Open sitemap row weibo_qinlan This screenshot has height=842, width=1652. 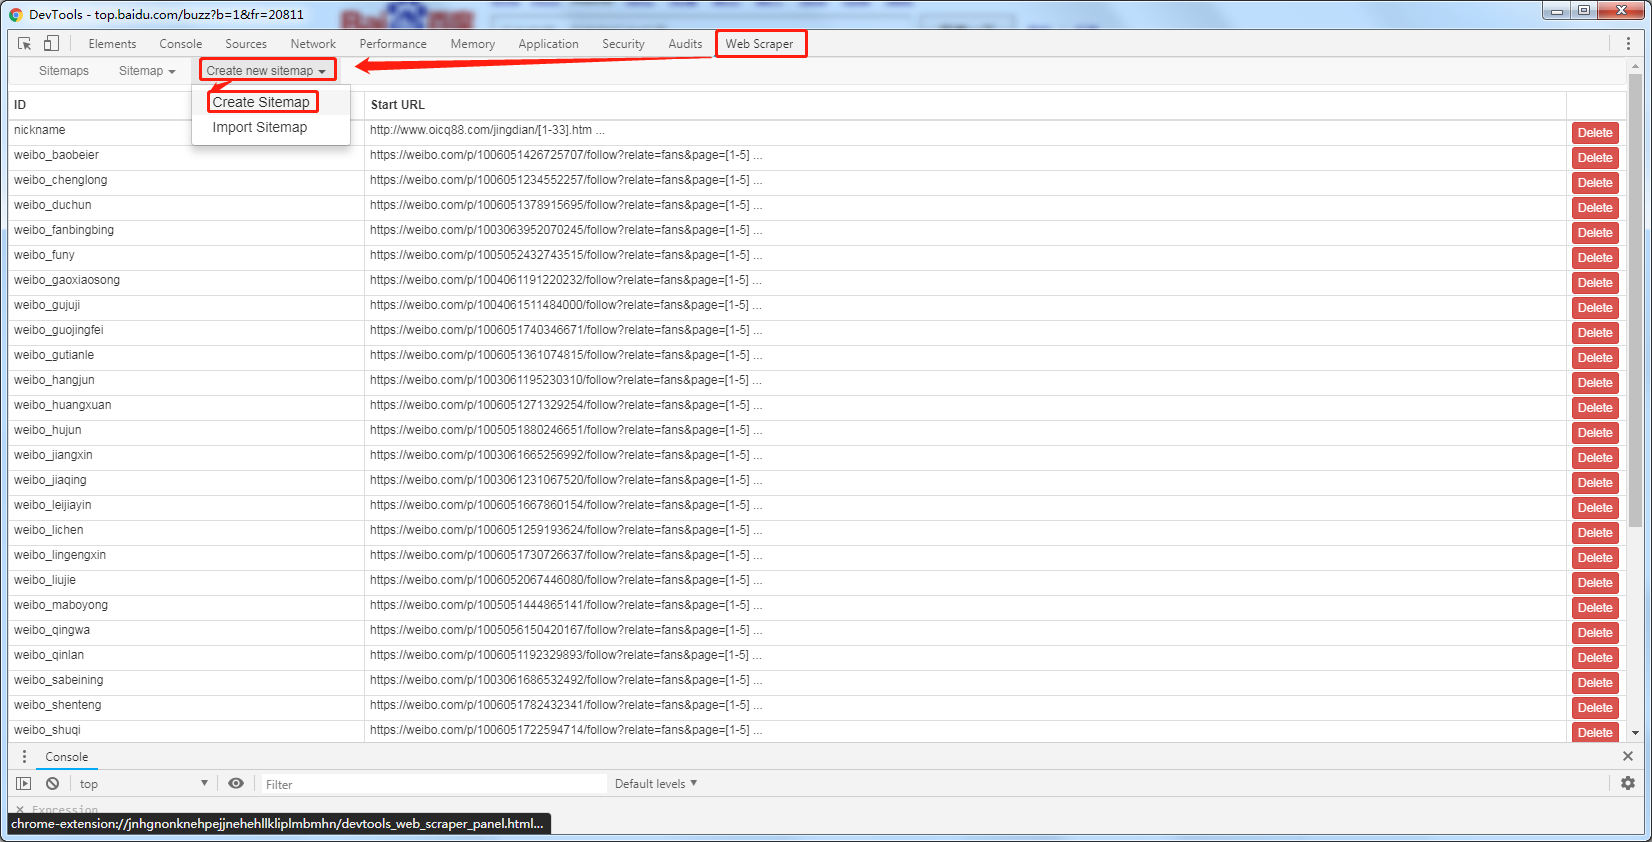coord(817,658)
